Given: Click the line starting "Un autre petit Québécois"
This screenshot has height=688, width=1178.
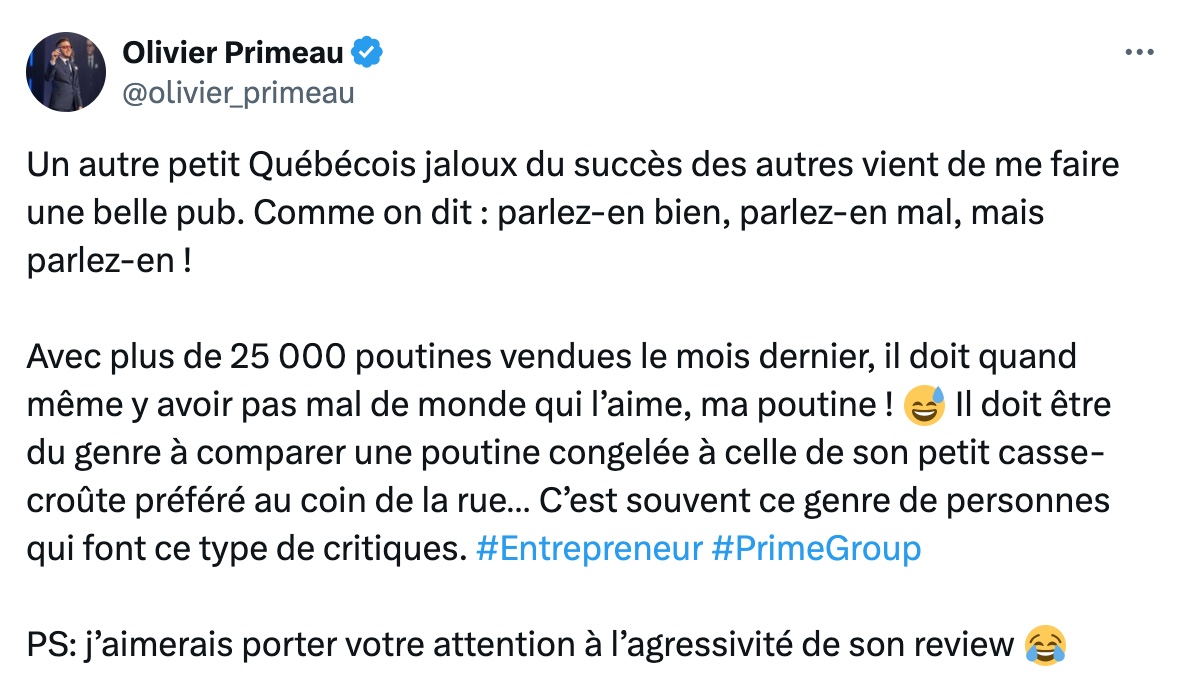Looking at the screenshot, I should coord(573,165).
